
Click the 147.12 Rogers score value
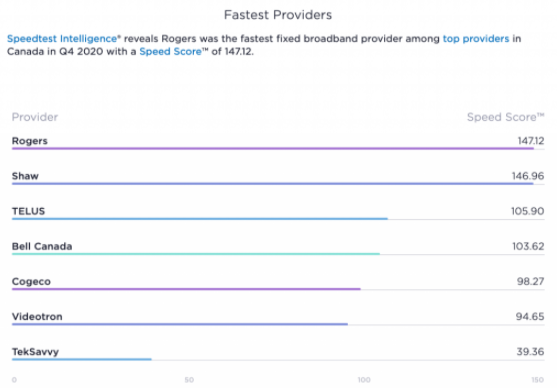[531, 141]
